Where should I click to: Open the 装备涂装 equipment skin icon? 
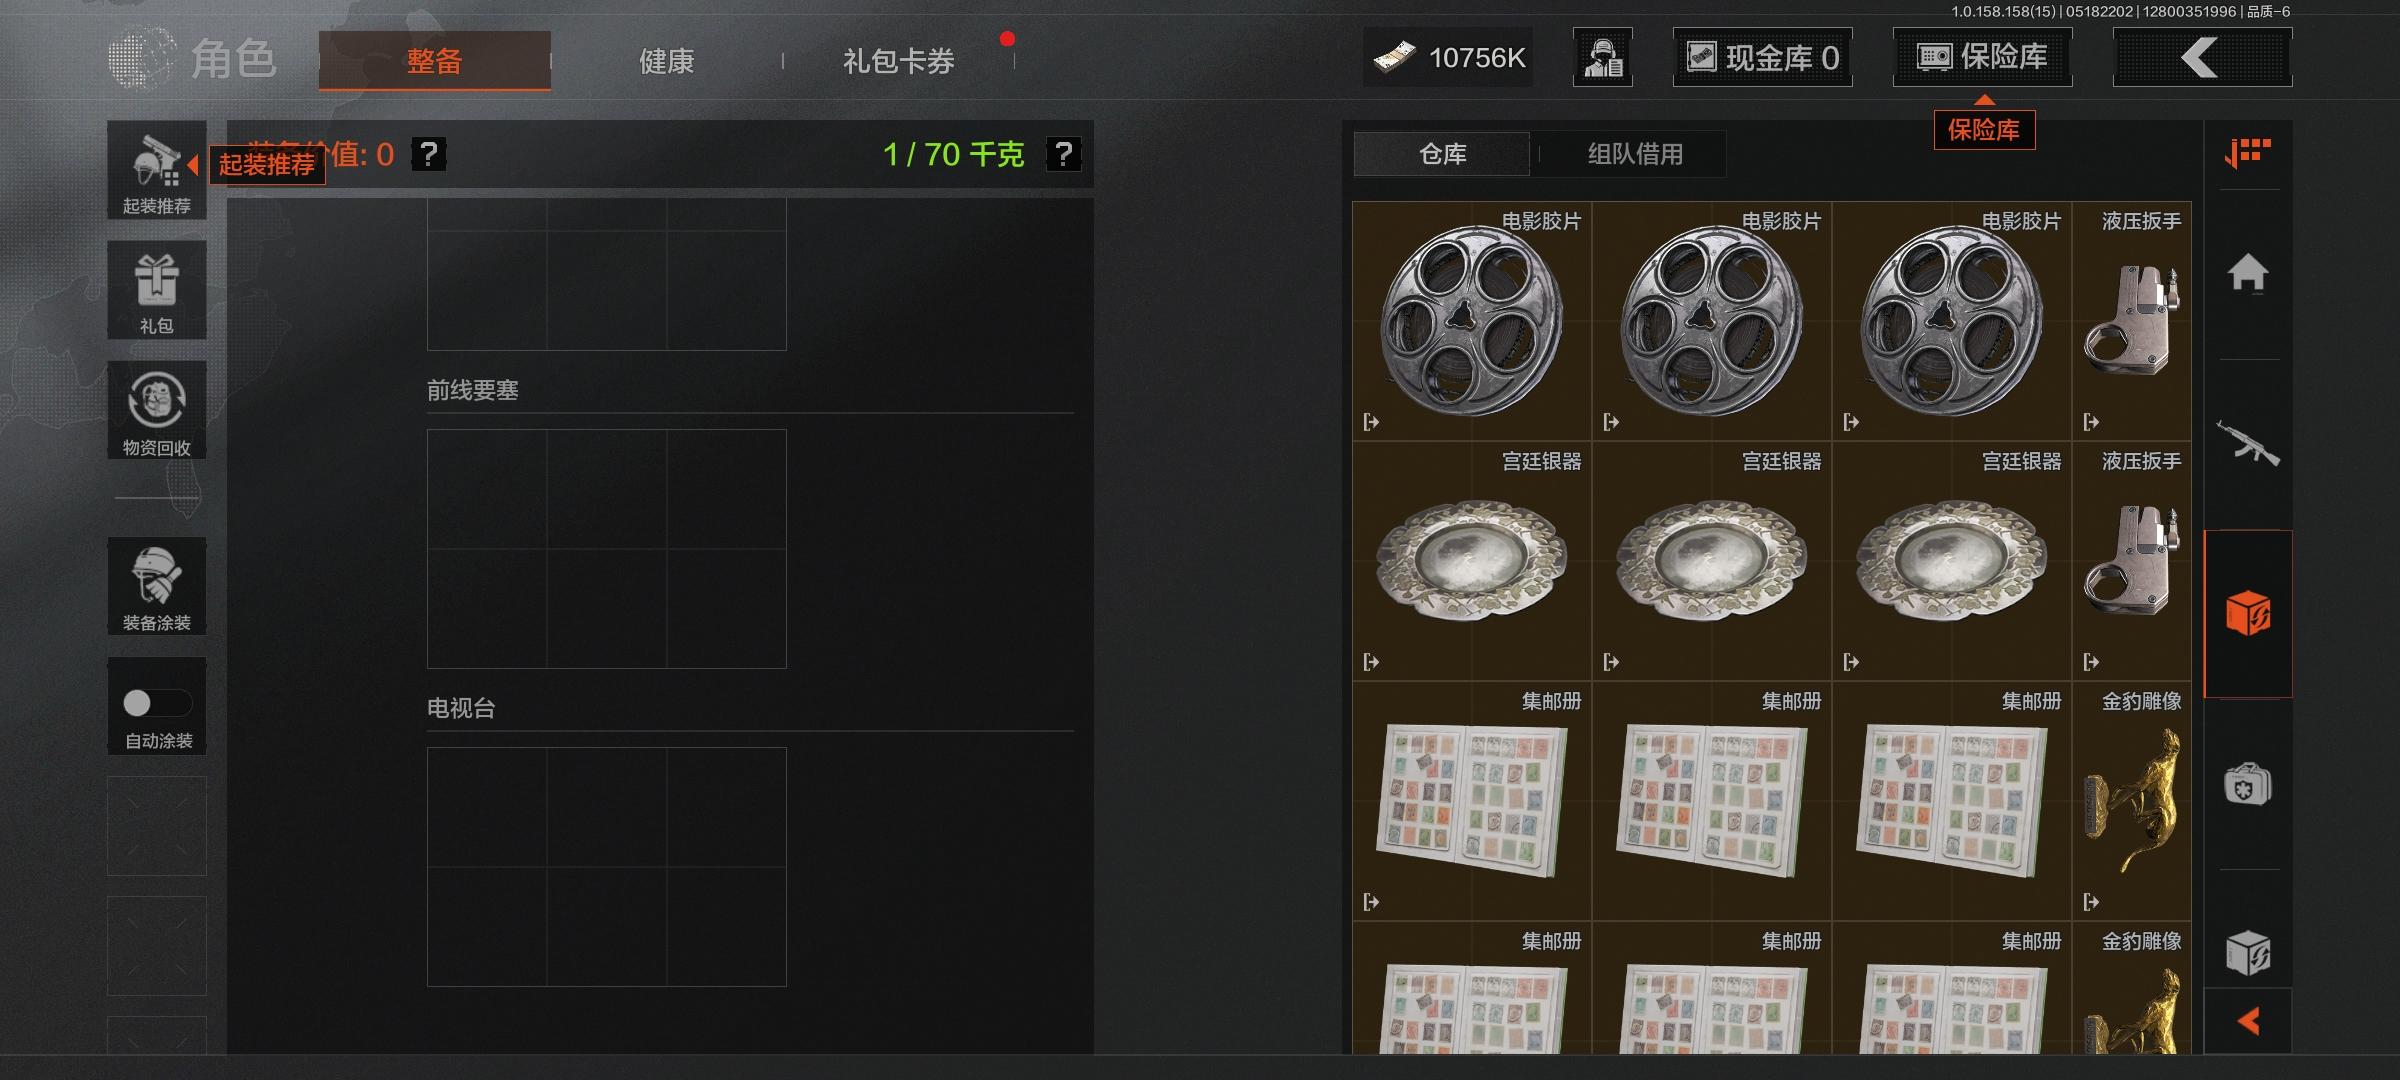pos(157,586)
